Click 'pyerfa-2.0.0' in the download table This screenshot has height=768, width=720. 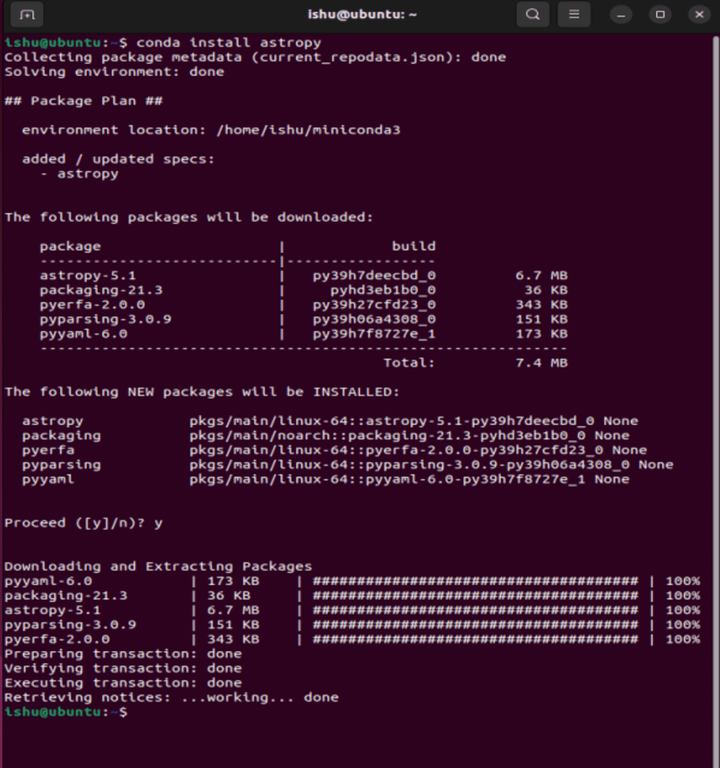(92, 305)
